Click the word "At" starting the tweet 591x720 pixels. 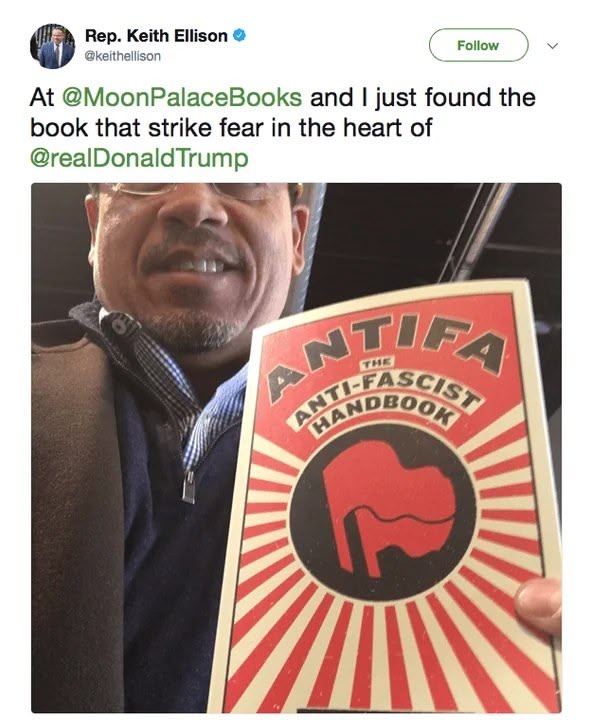[x=42, y=98]
